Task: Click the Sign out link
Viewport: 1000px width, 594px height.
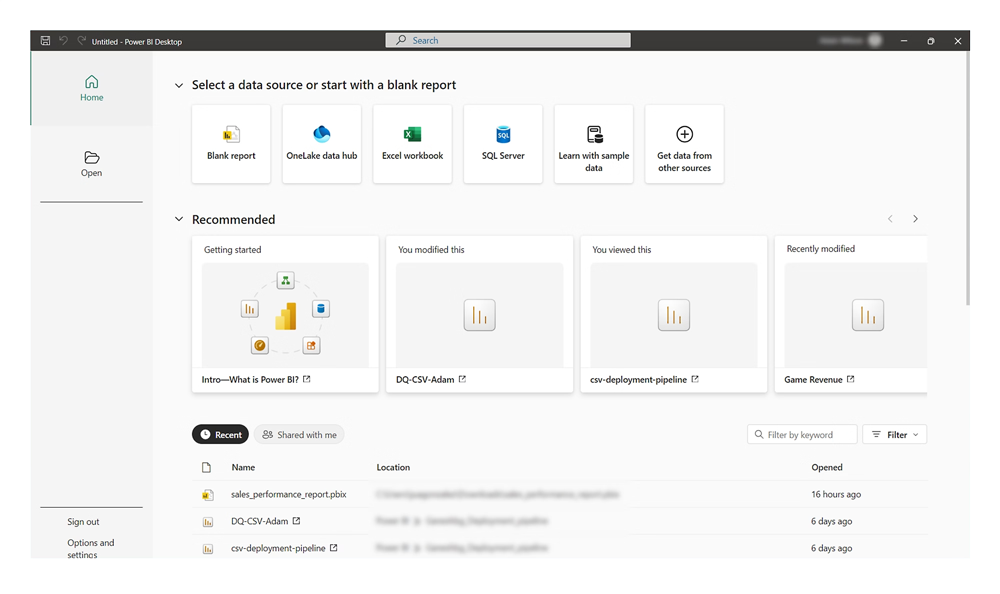Action: point(83,522)
